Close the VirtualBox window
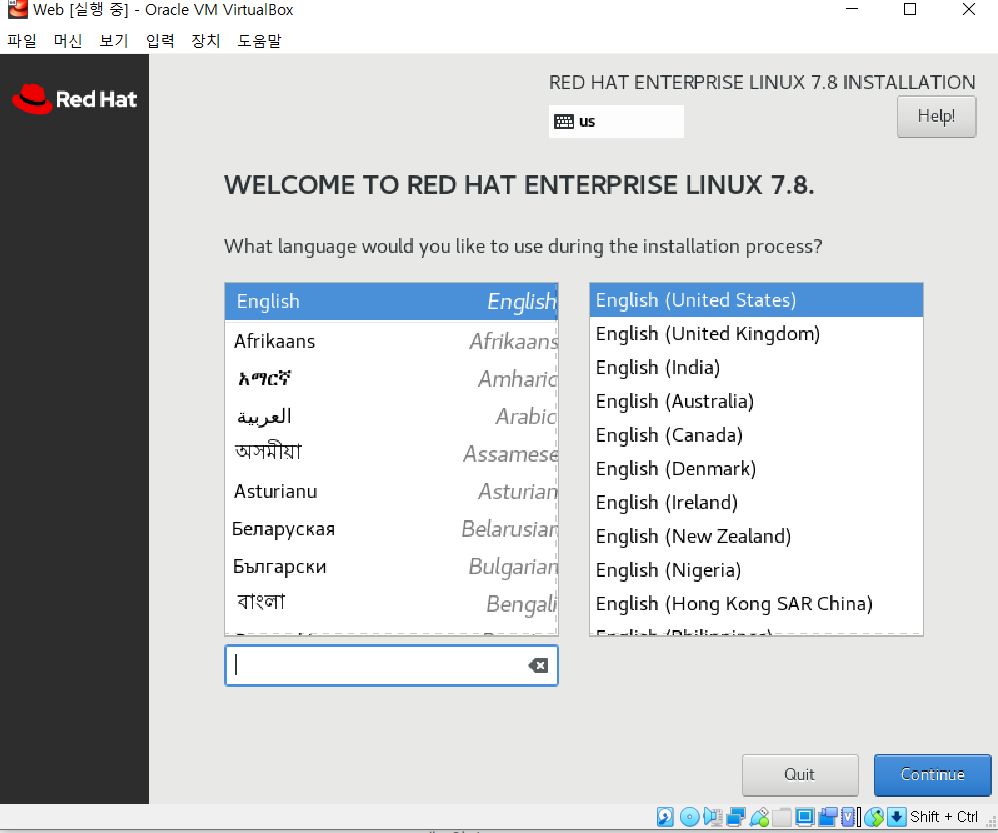998x833 pixels. click(969, 10)
